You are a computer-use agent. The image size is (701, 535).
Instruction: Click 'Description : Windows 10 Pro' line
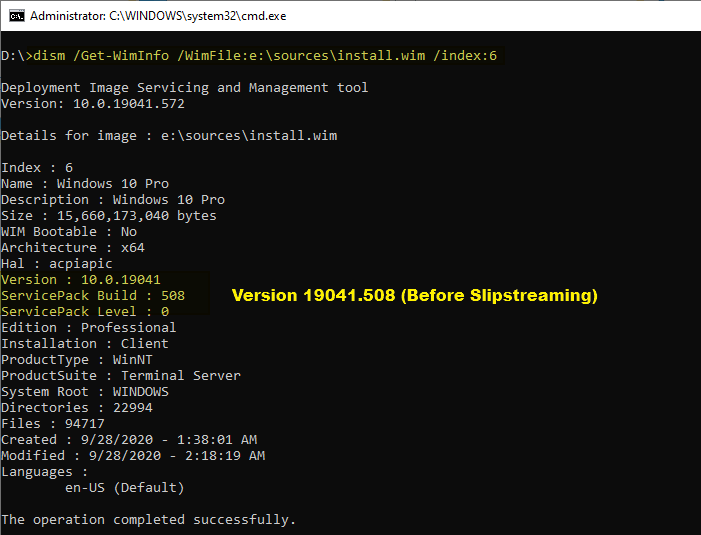click(113, 200)
